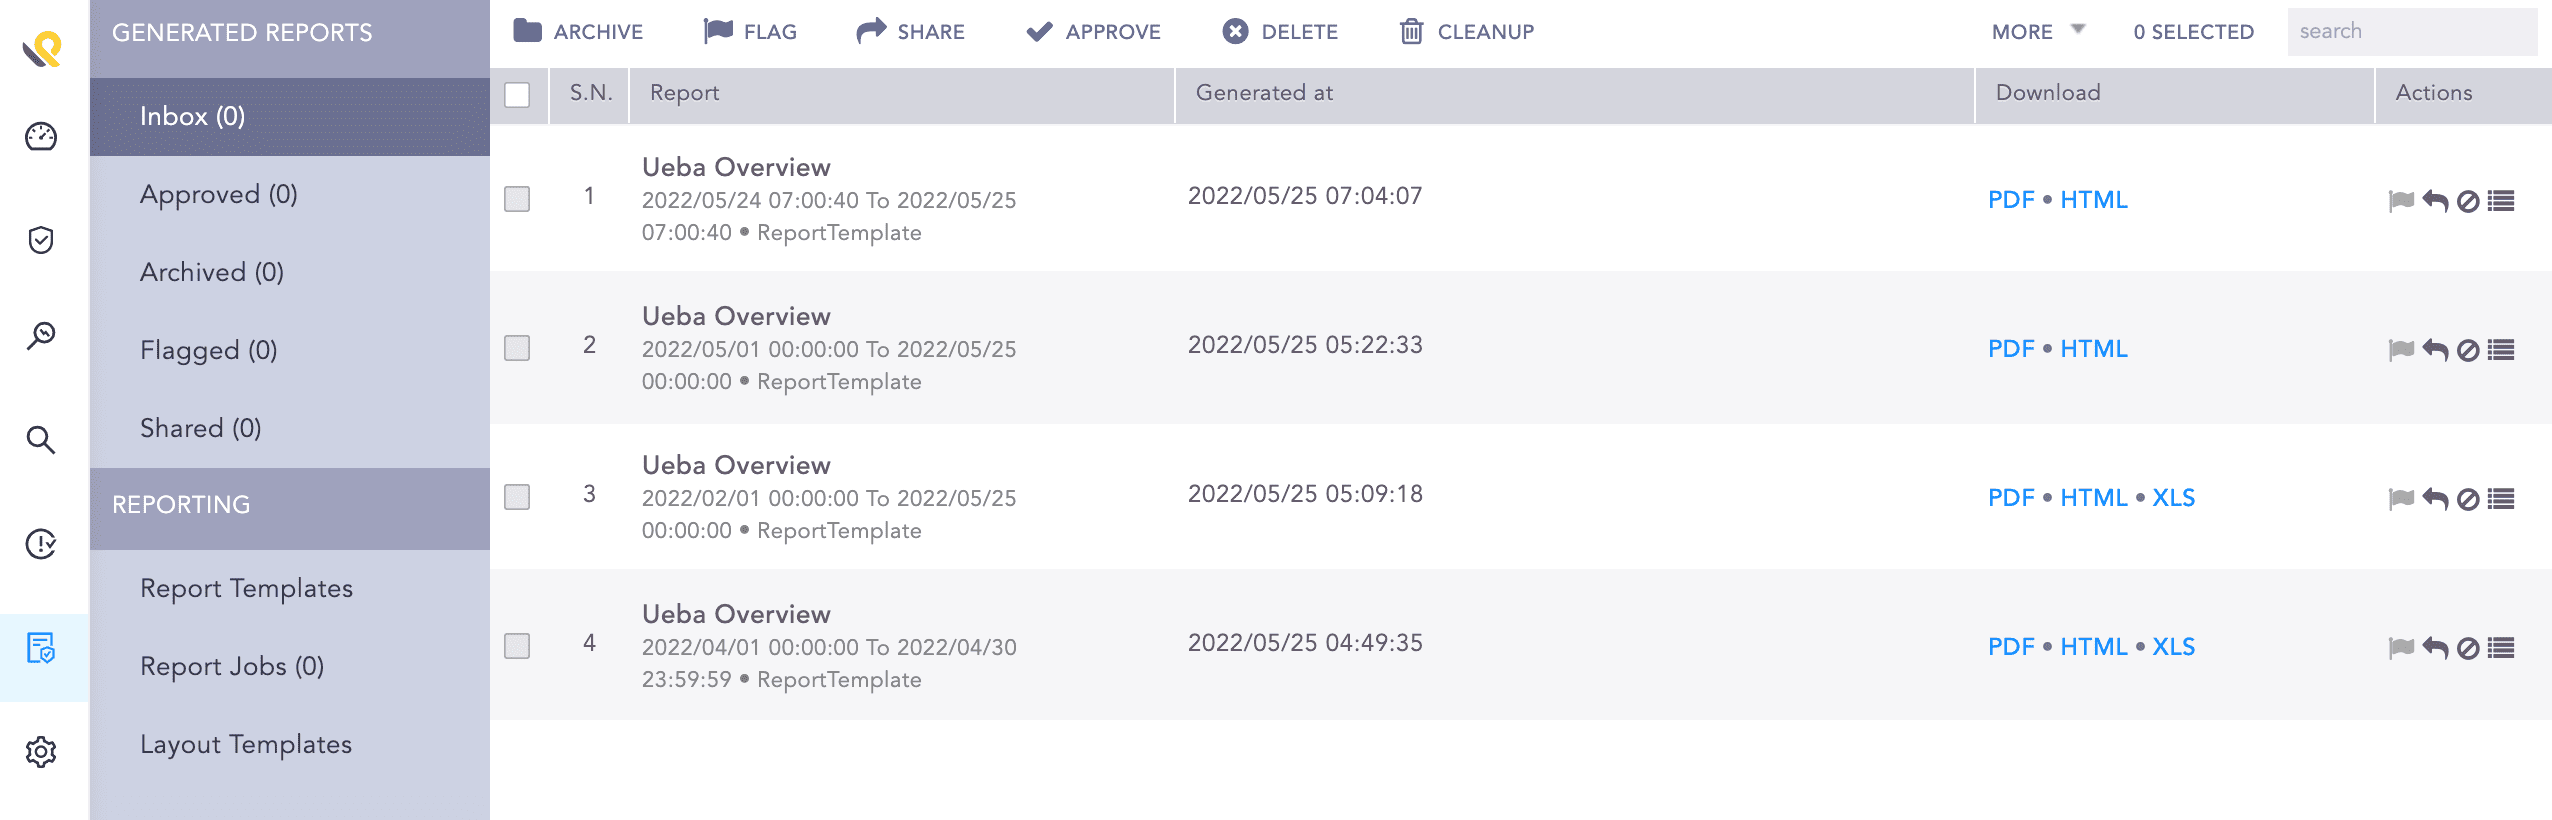Open the HTML version of report 2

2093,349
